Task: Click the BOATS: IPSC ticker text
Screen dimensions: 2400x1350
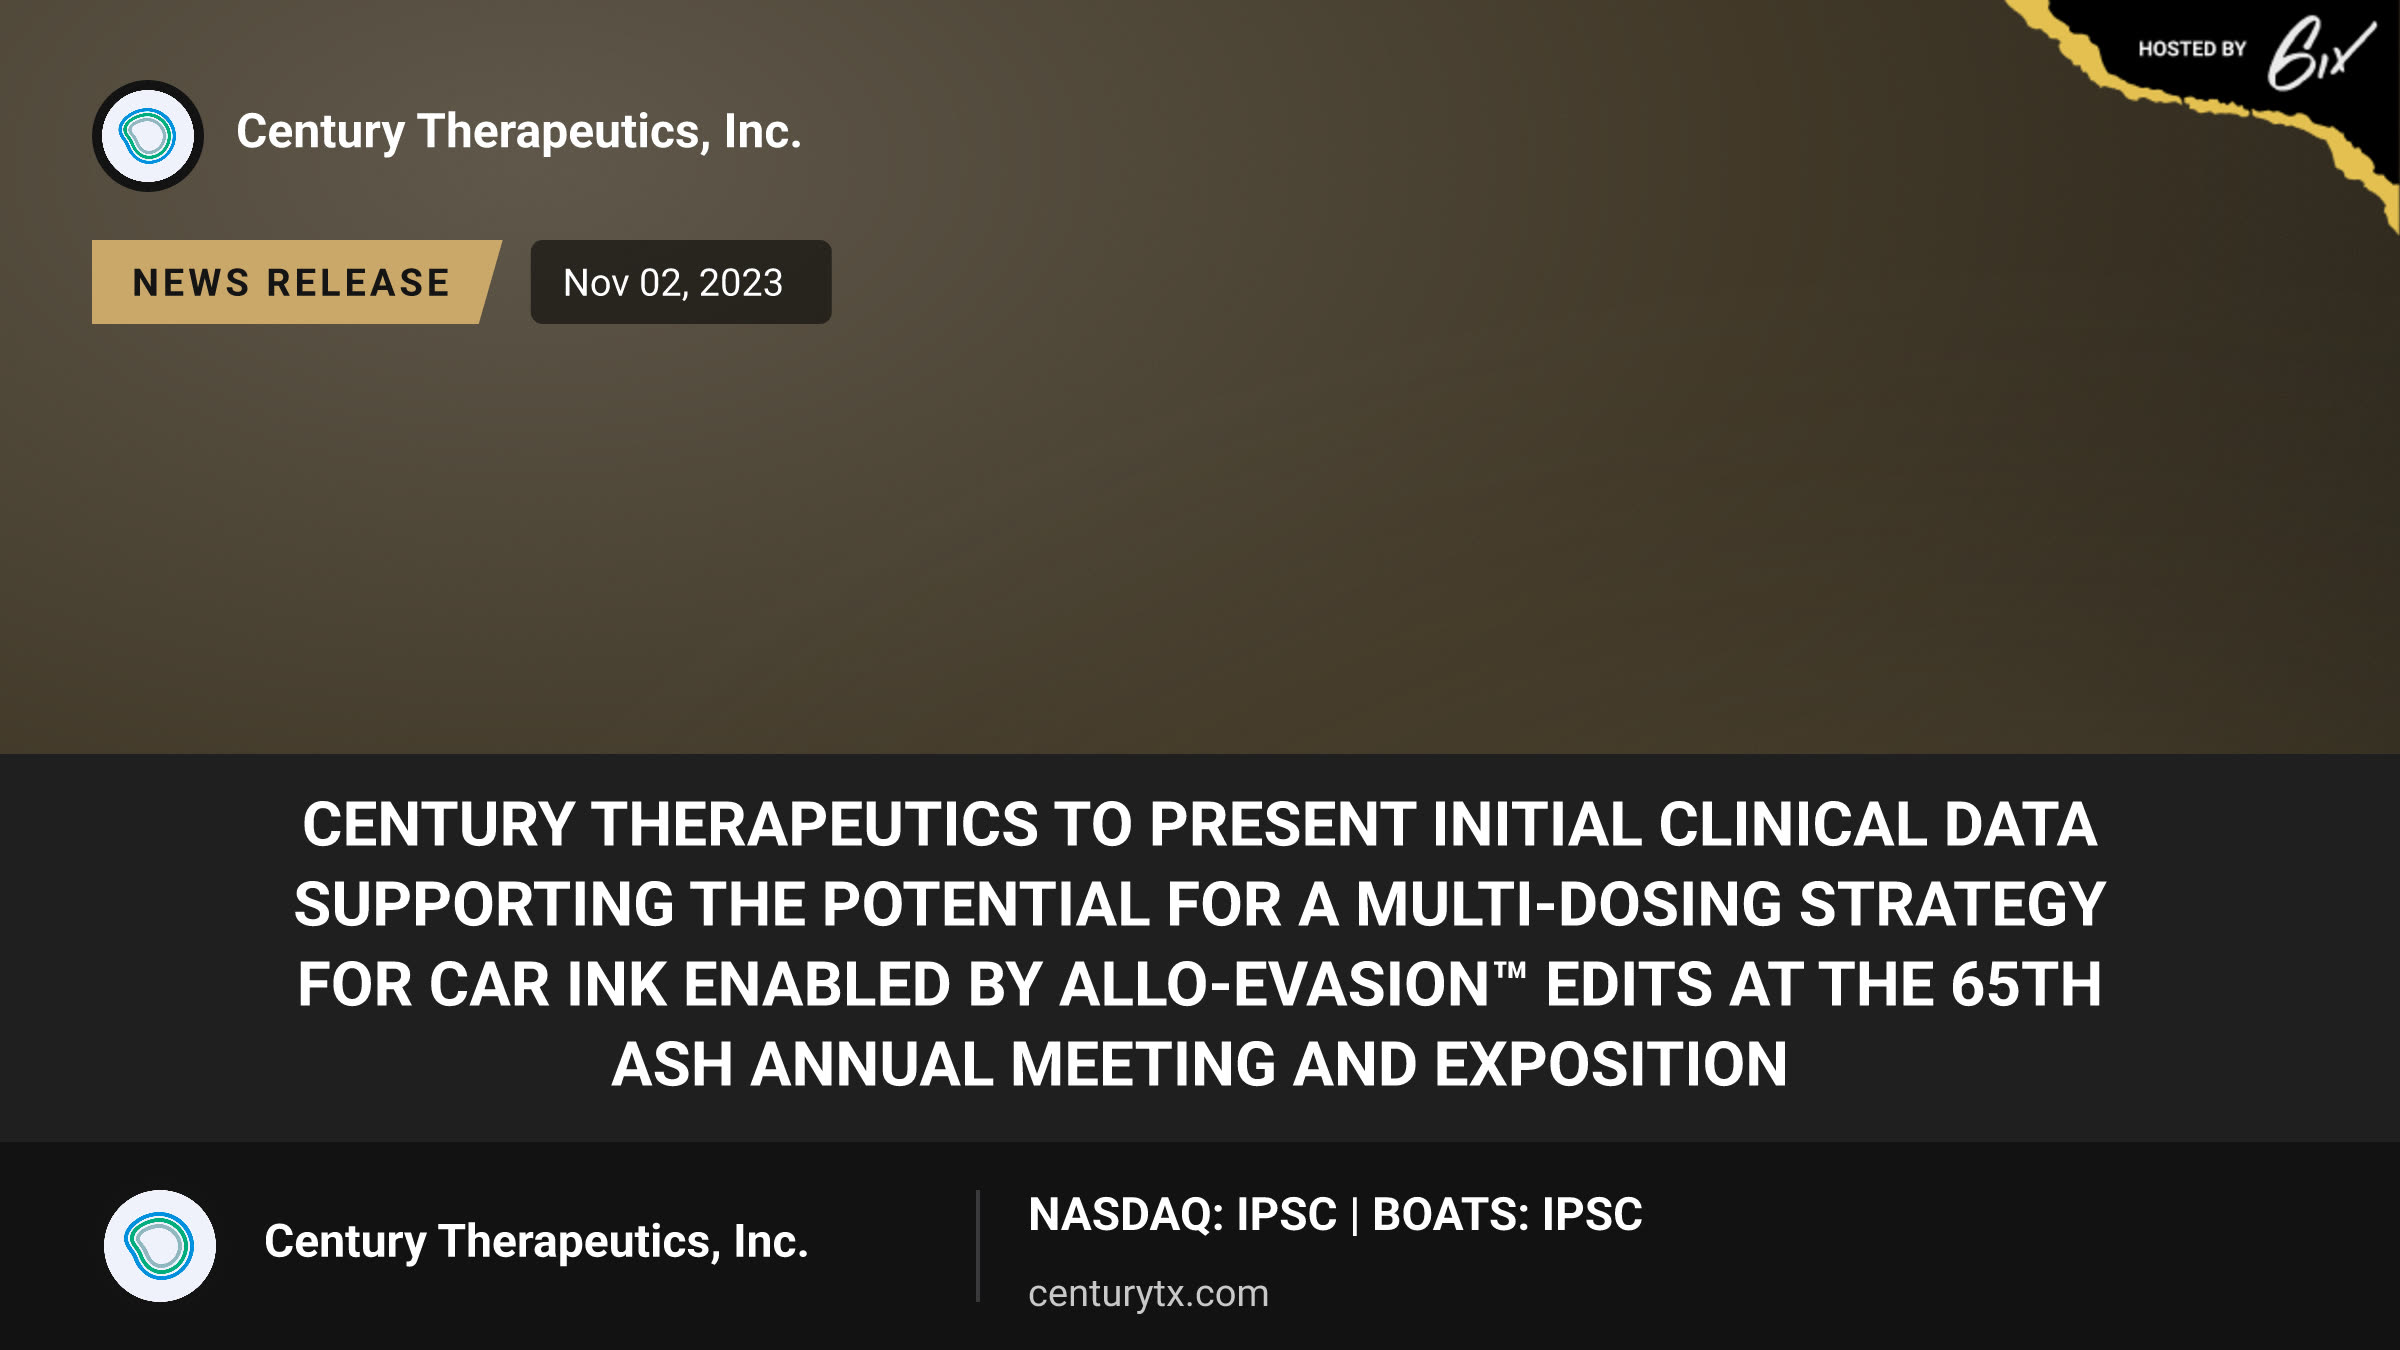Action: pyautogui.click(x=1506, y=1215)
